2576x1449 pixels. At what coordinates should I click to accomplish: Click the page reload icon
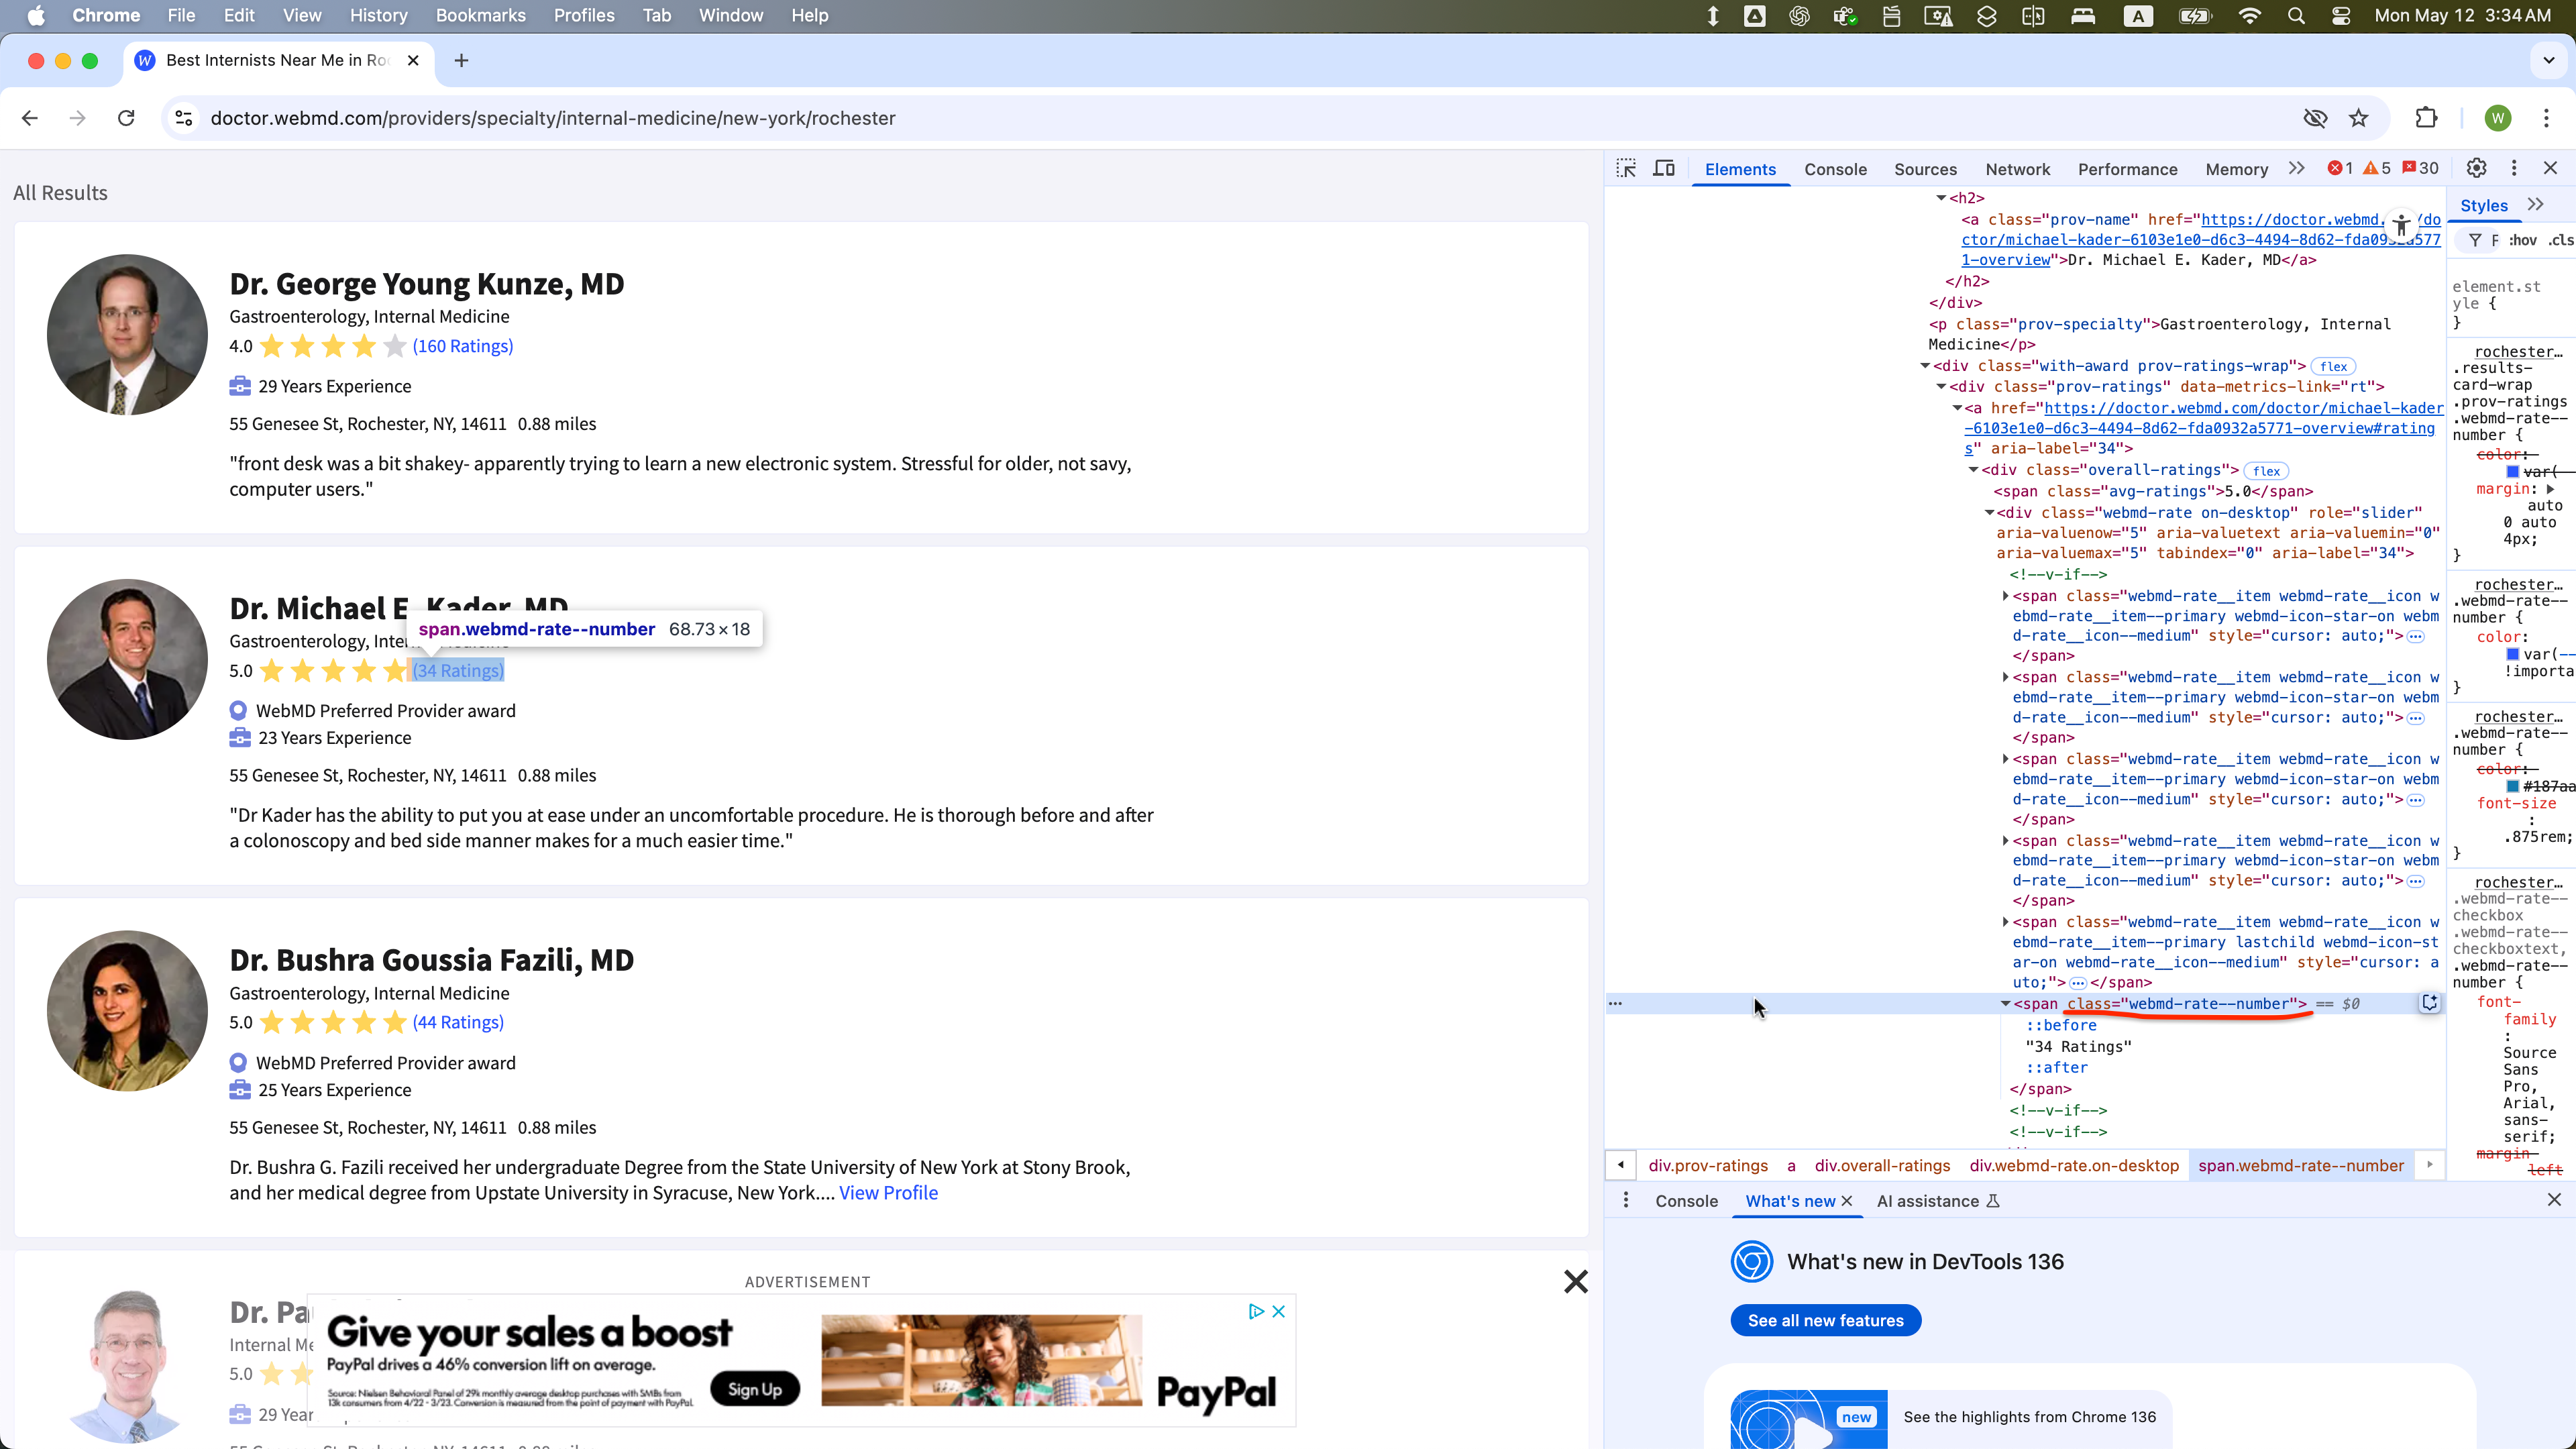coord(126,118)
